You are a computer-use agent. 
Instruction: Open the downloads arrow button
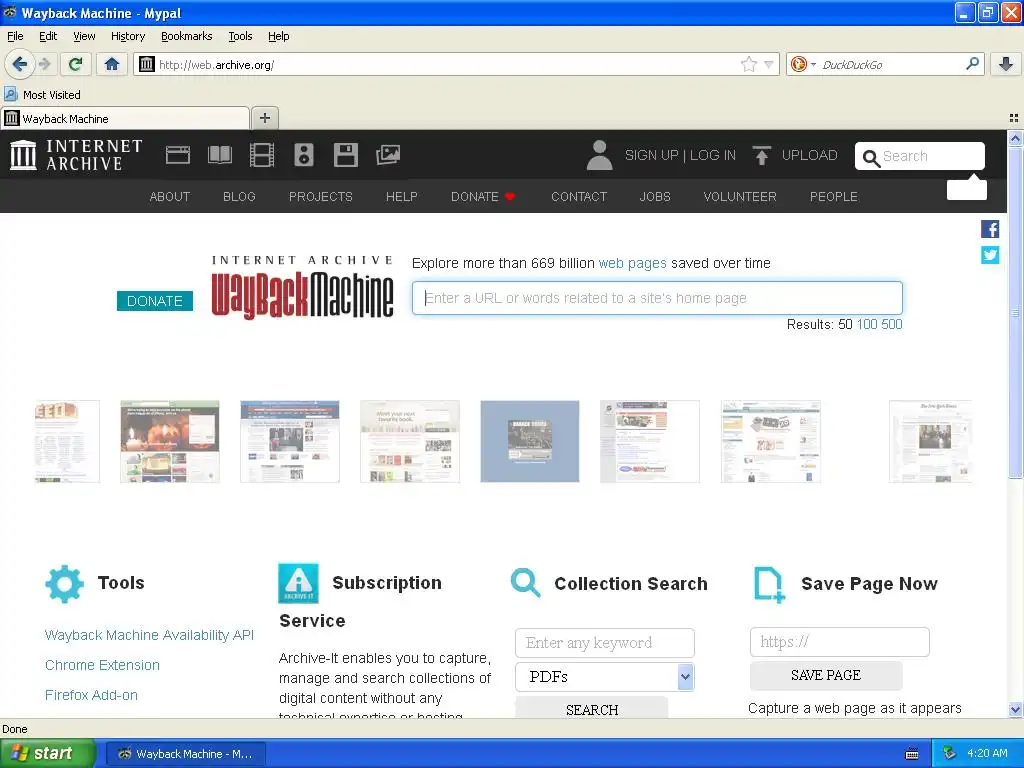[x=1006, y=64]
